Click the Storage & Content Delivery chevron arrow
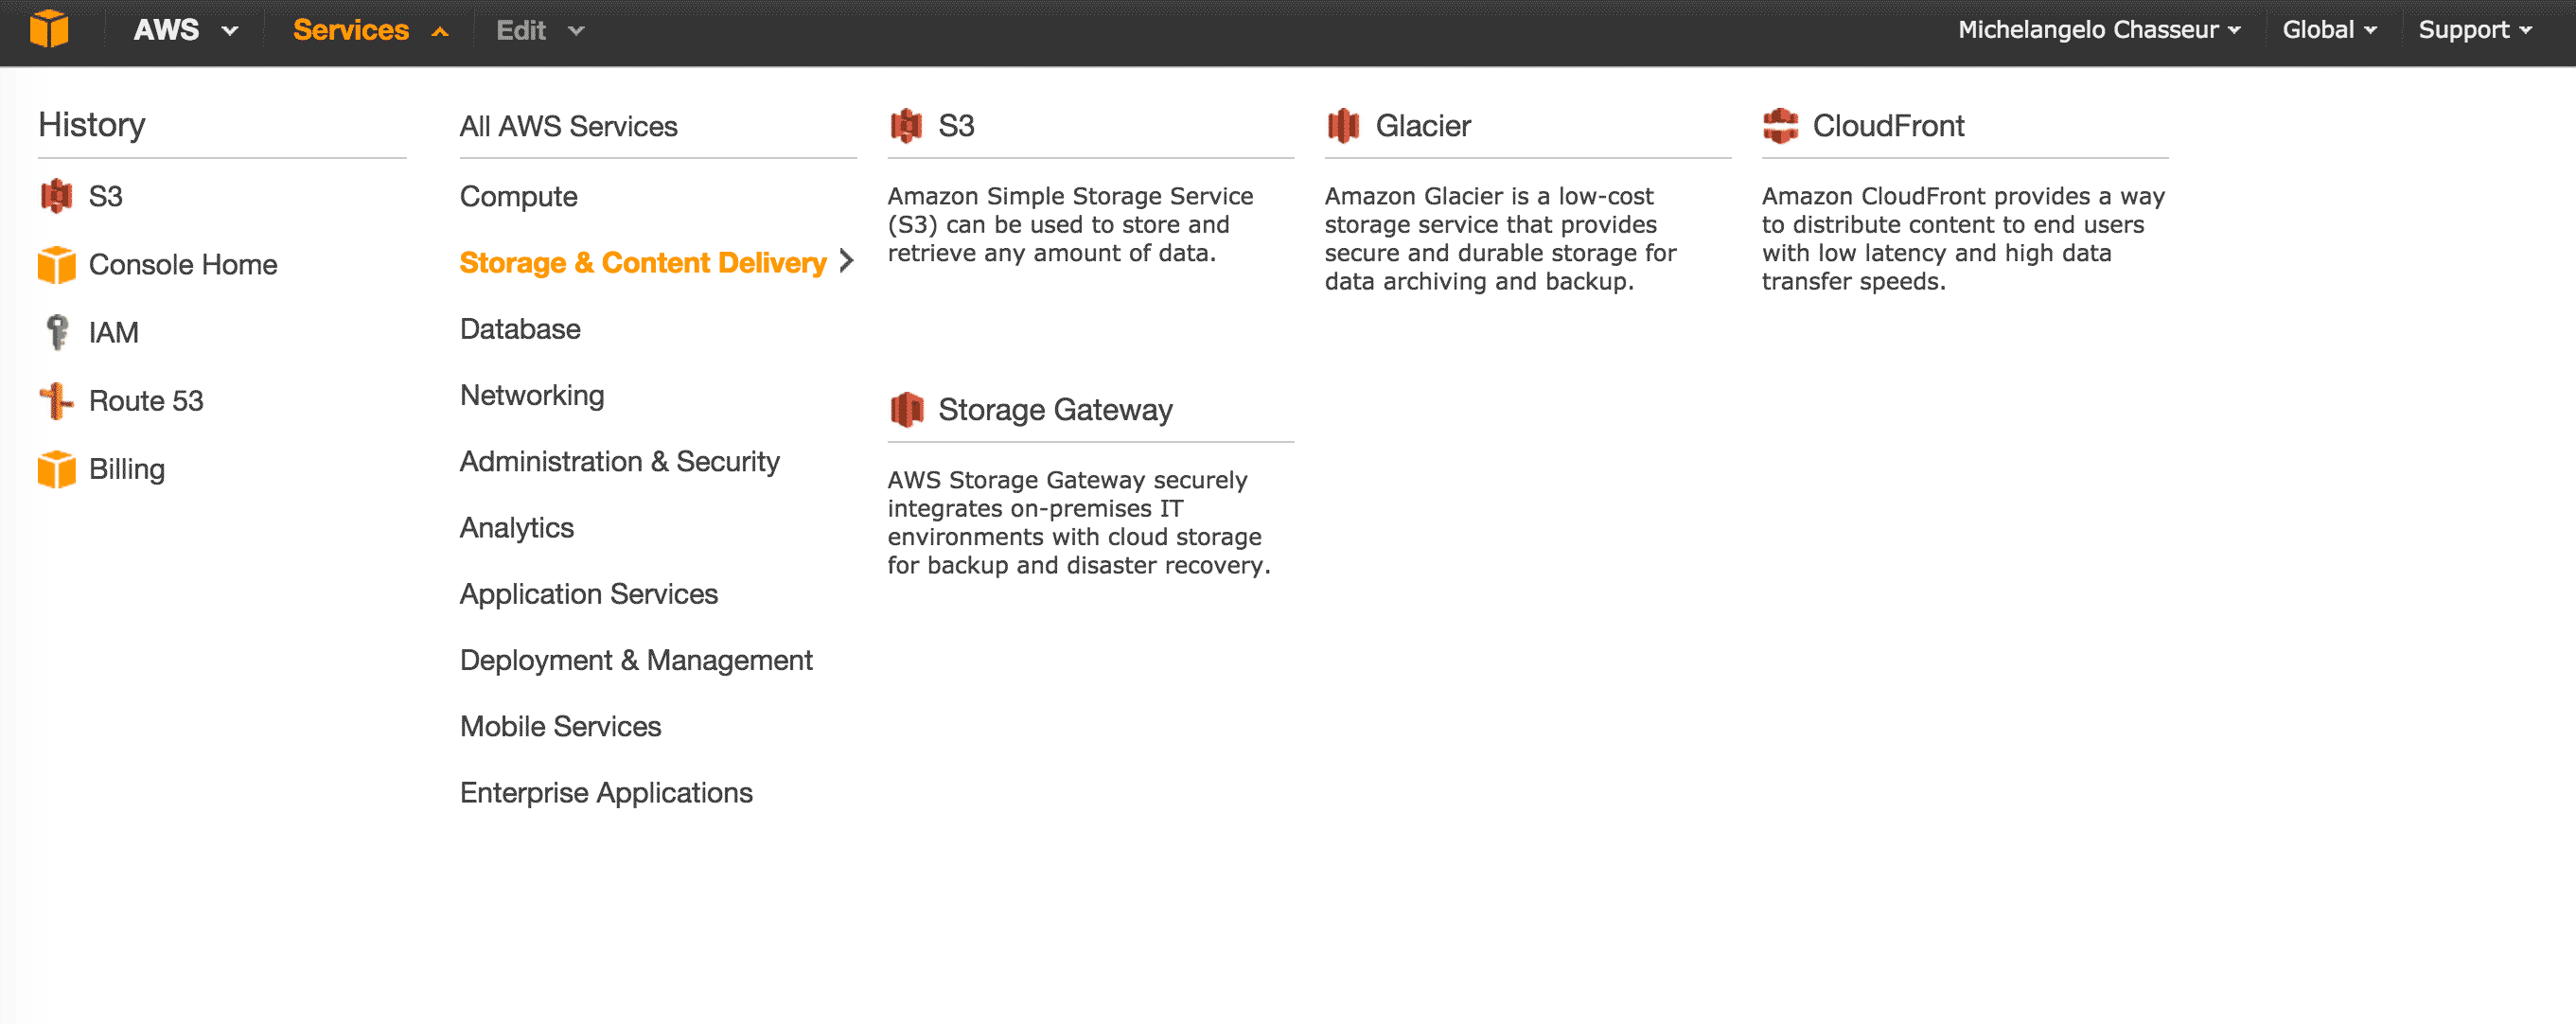The image size is (2576, 1024). (x=846, y=262)
